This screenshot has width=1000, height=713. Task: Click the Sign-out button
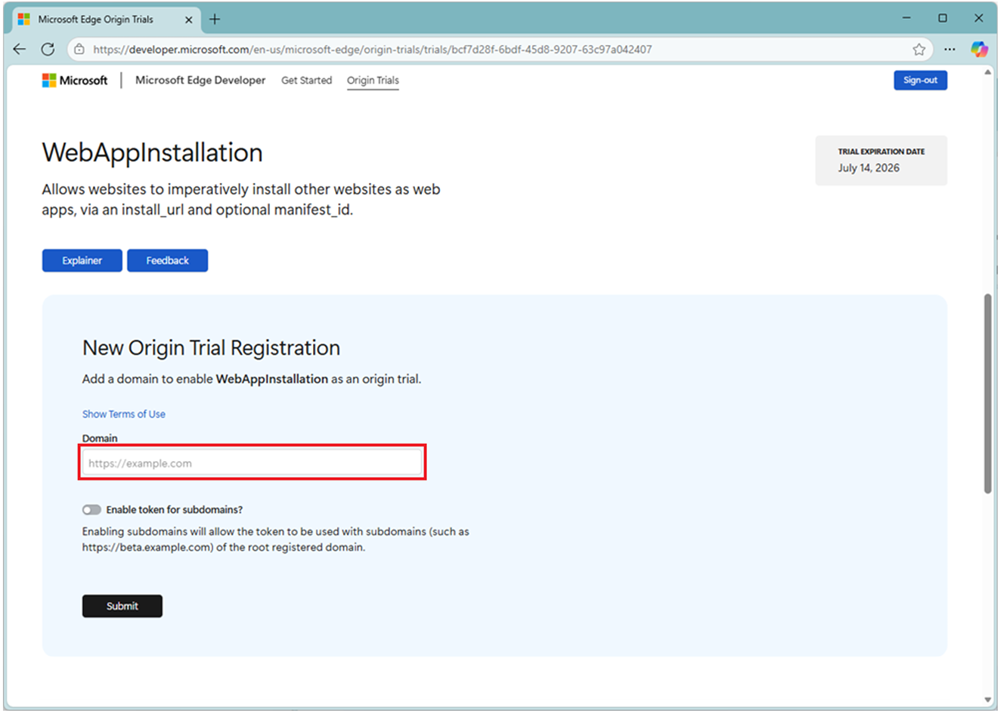(x=920, y=81)
